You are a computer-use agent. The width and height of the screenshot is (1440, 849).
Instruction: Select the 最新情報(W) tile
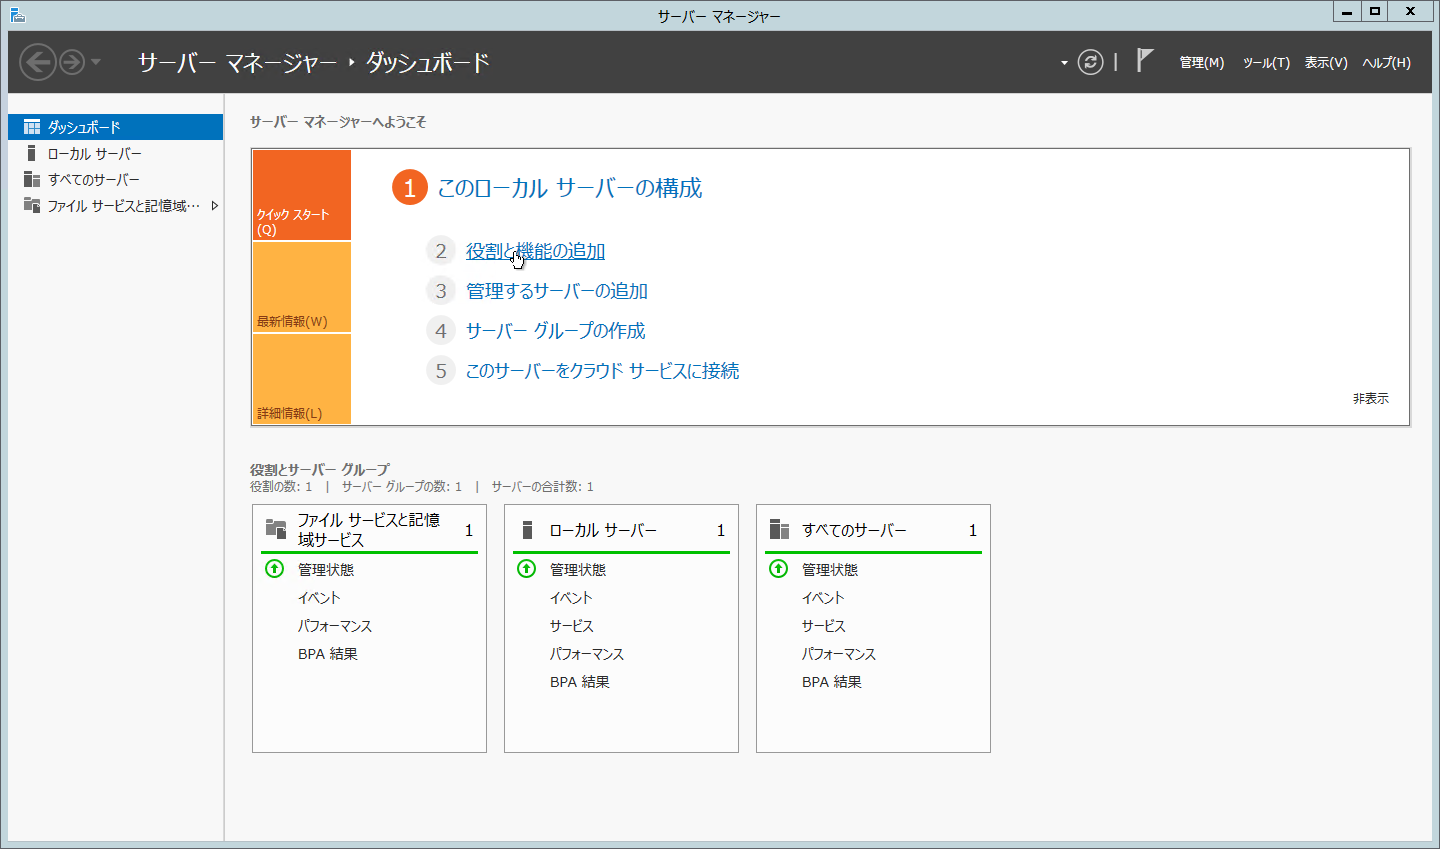[302, 287]
